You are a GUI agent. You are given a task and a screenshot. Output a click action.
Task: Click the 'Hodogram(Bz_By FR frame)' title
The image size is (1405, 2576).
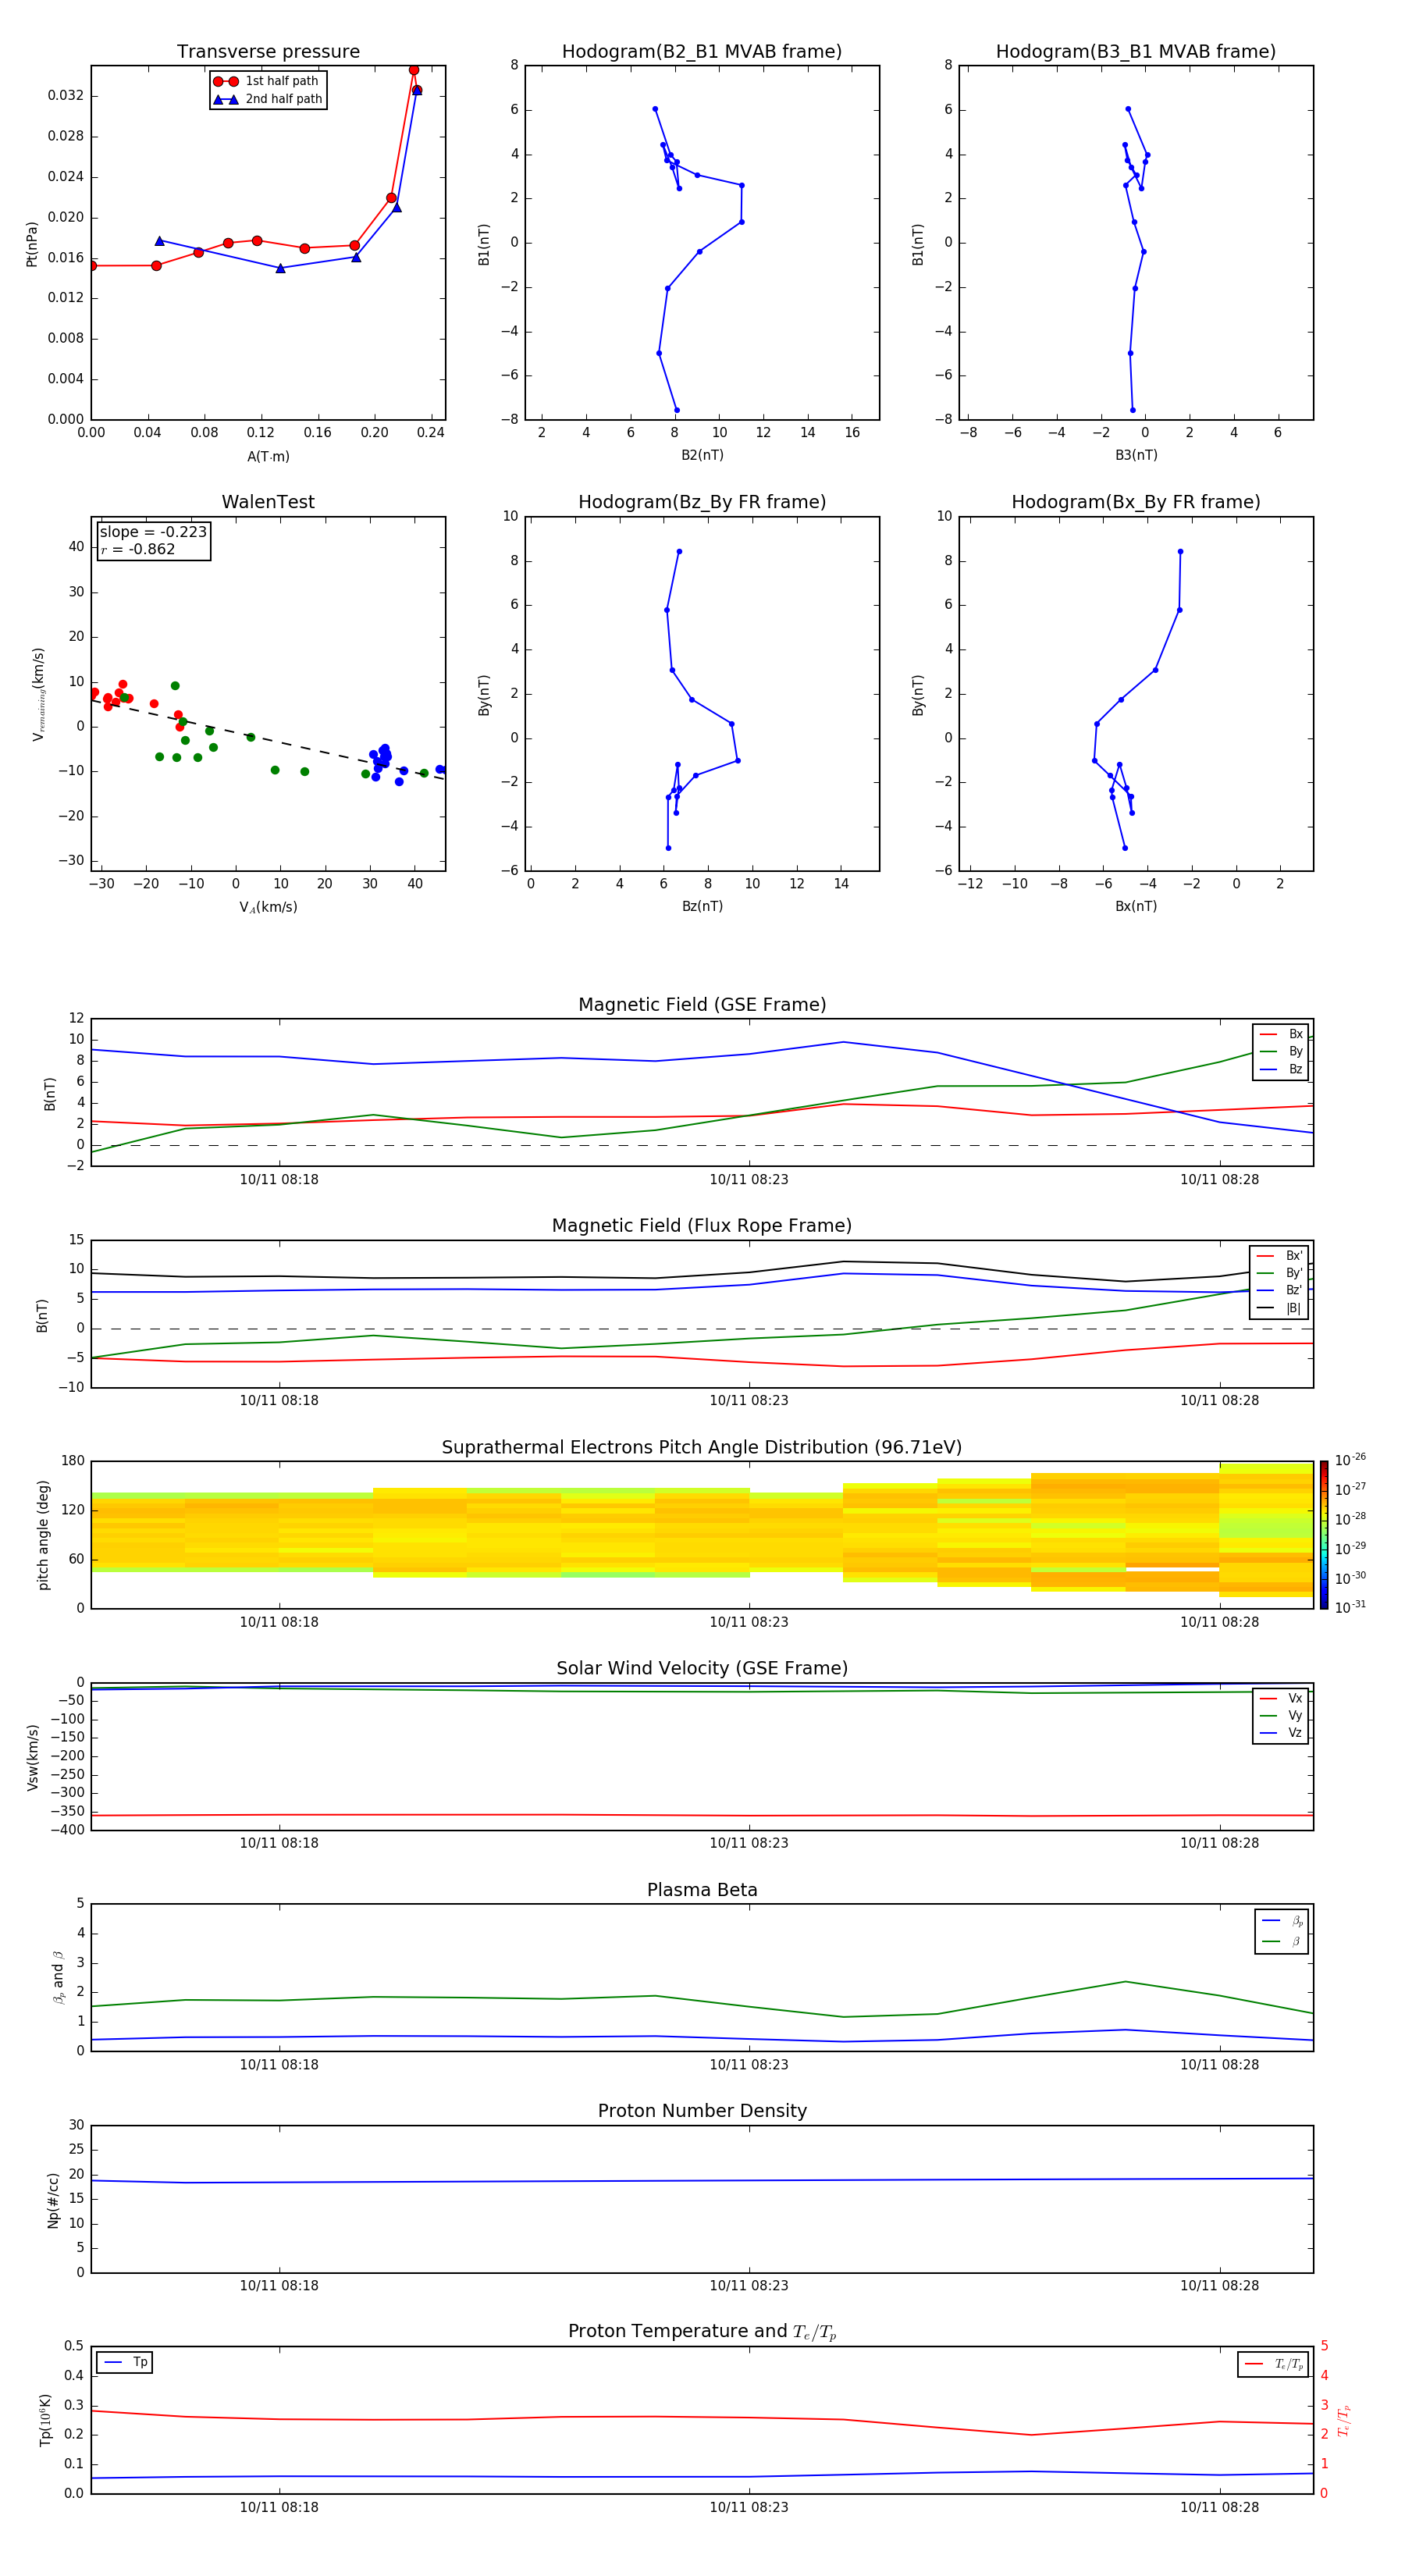(x=702, y=502)
